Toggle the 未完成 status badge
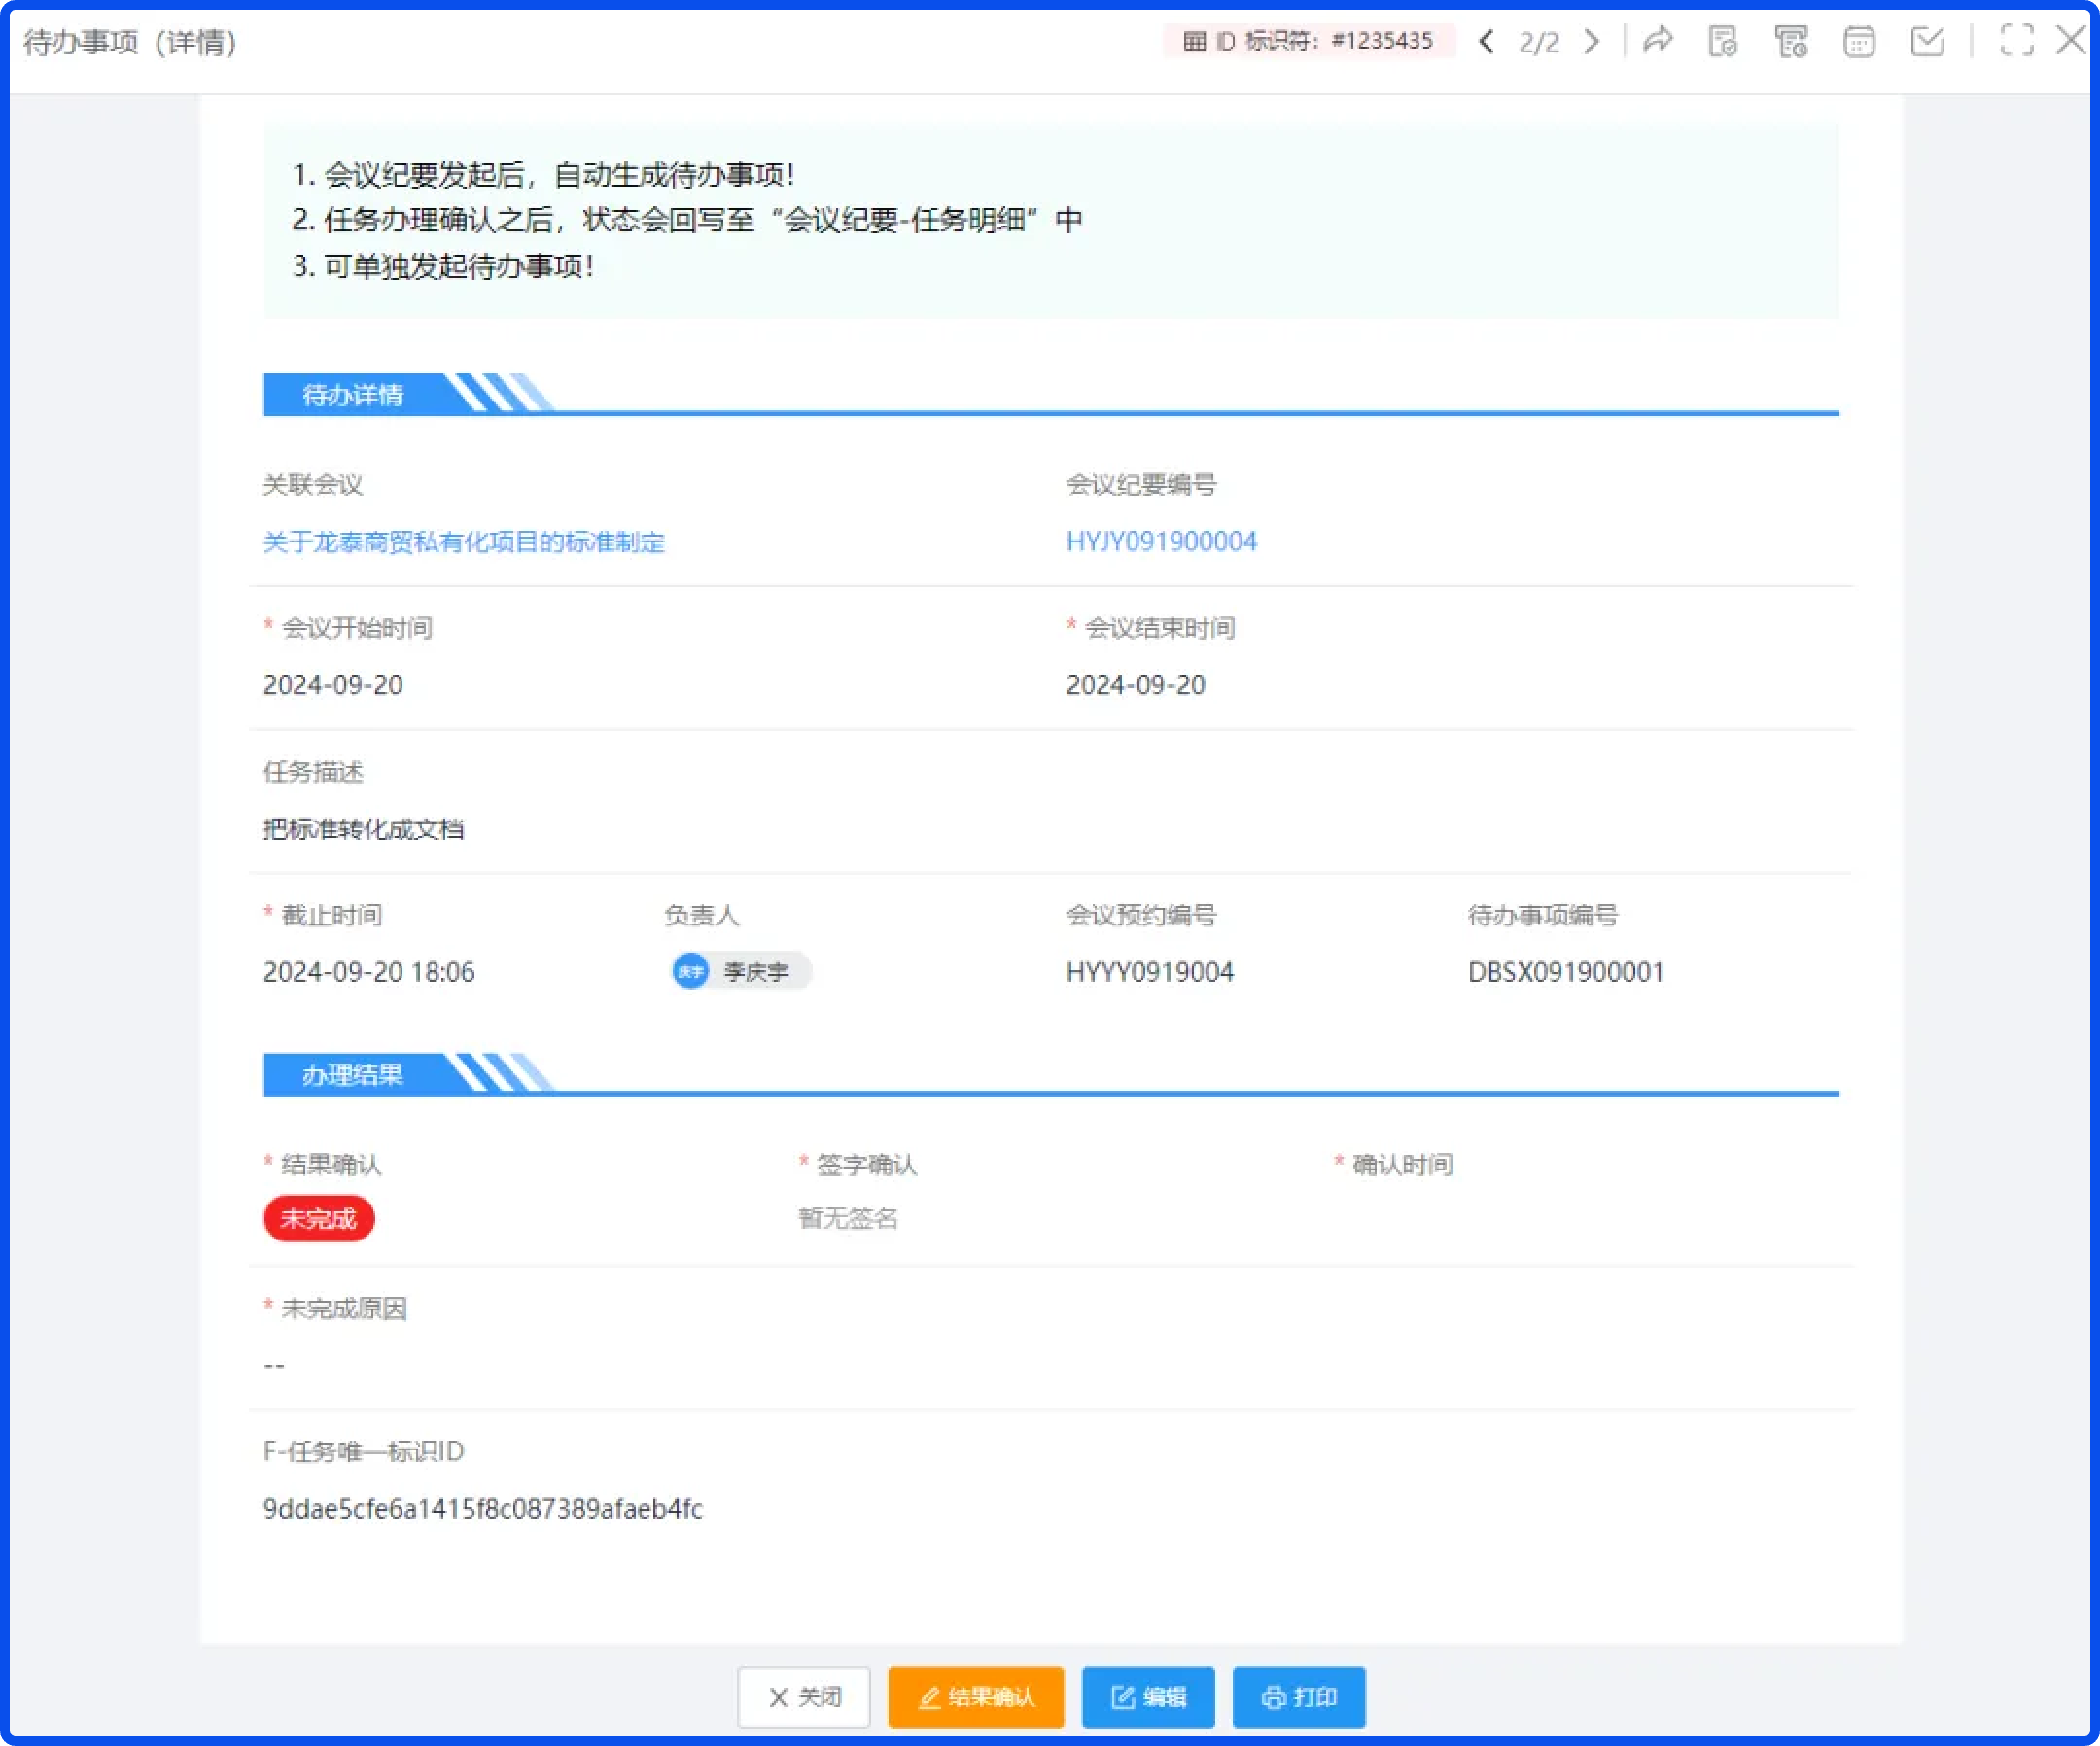Image resolution: width=2100 pixels, height=1746 pixels. coord(319,1218)
